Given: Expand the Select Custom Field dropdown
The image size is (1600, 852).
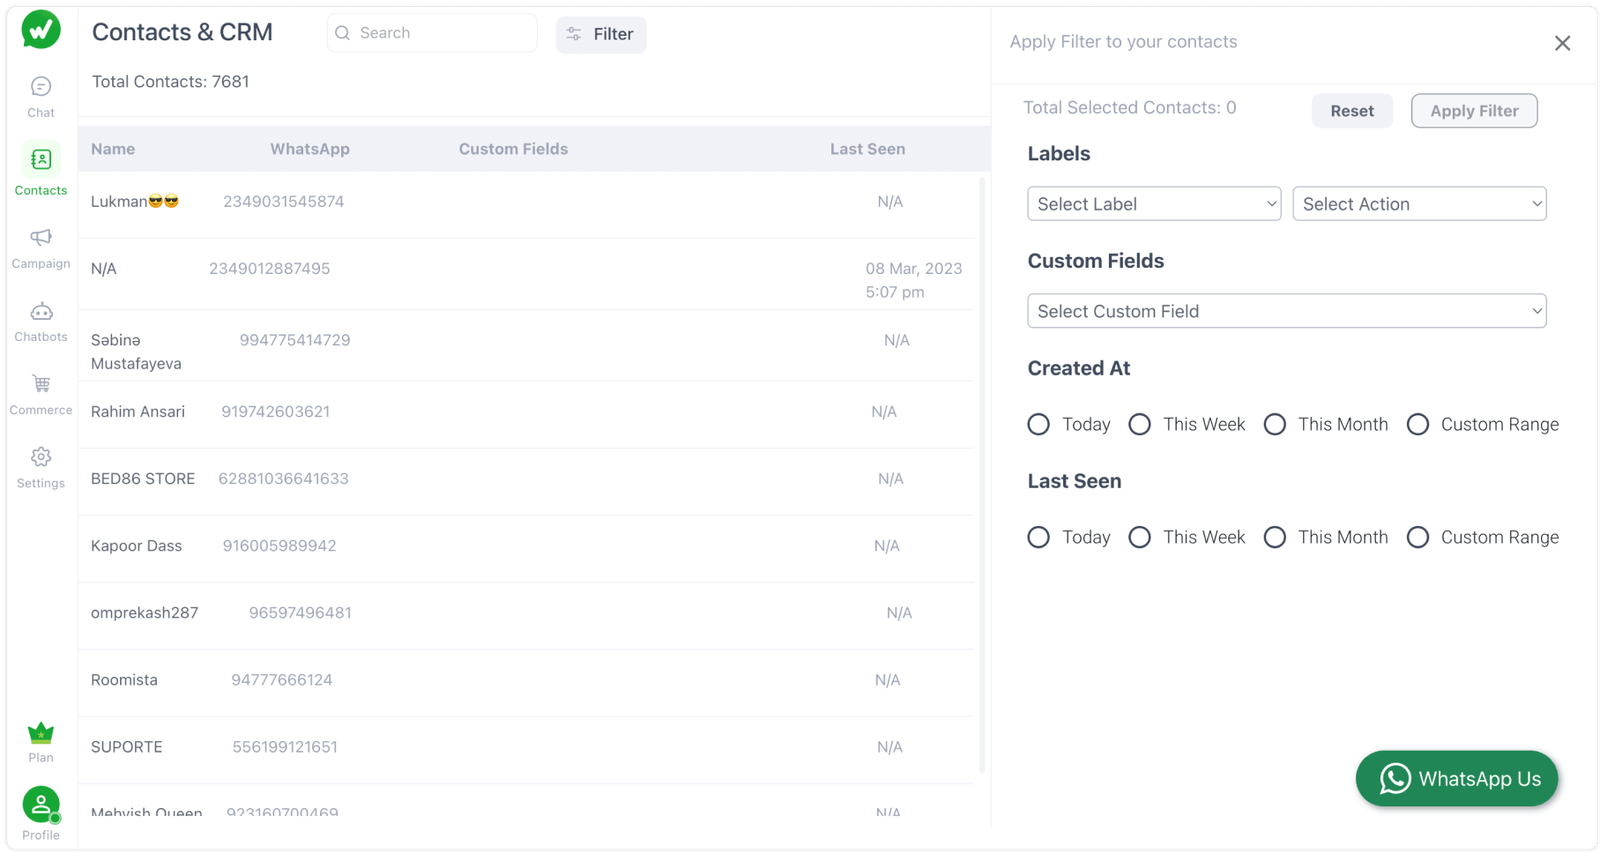Looking at the screenshot, I should [x=1286, y=311].
